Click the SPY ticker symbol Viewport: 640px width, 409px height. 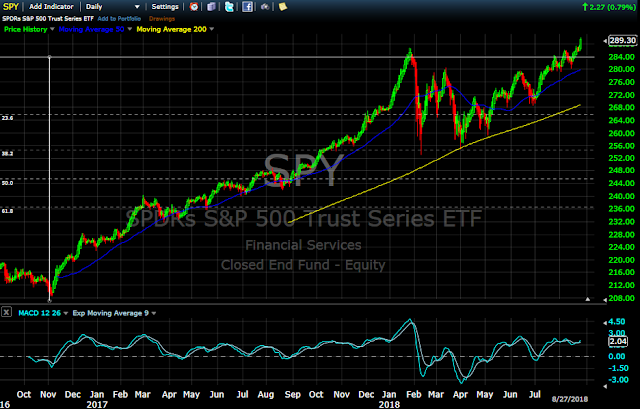[11, 7]
